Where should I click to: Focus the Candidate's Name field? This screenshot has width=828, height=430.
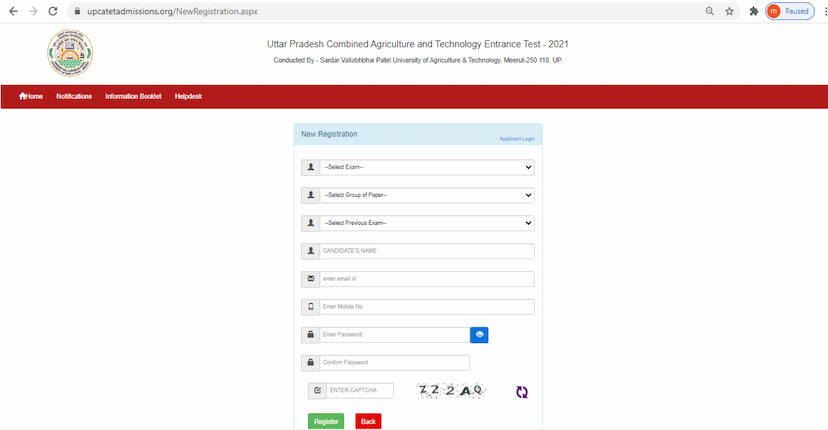(x=427, y=251)
